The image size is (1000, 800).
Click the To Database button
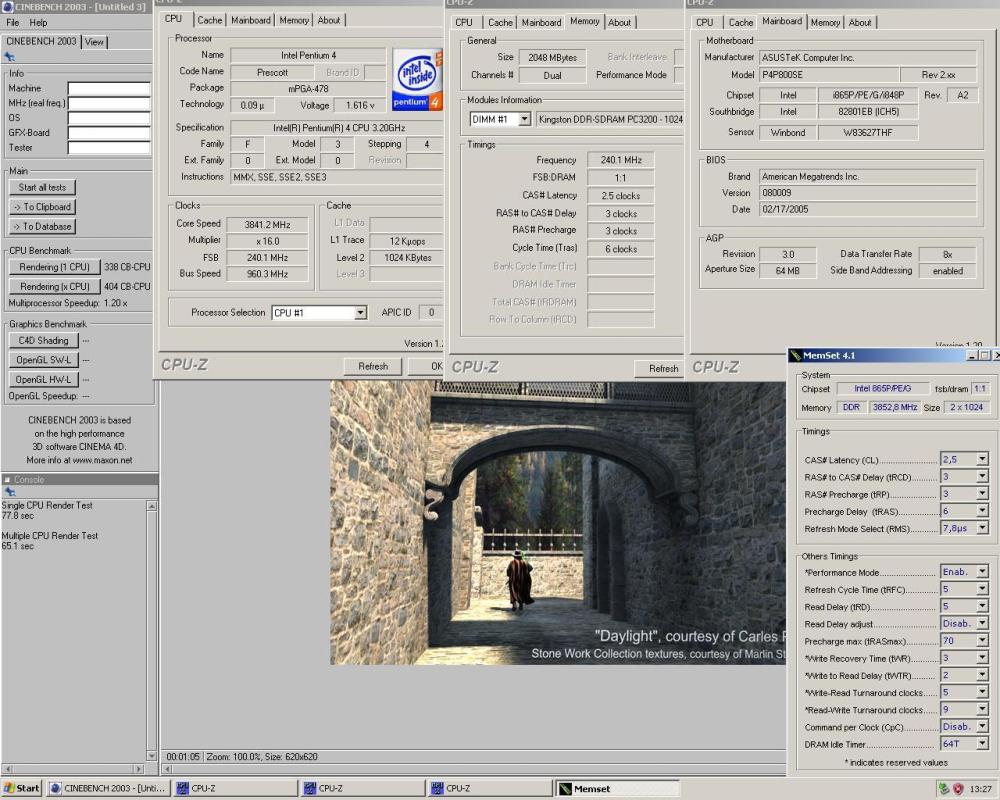point(42,226)
